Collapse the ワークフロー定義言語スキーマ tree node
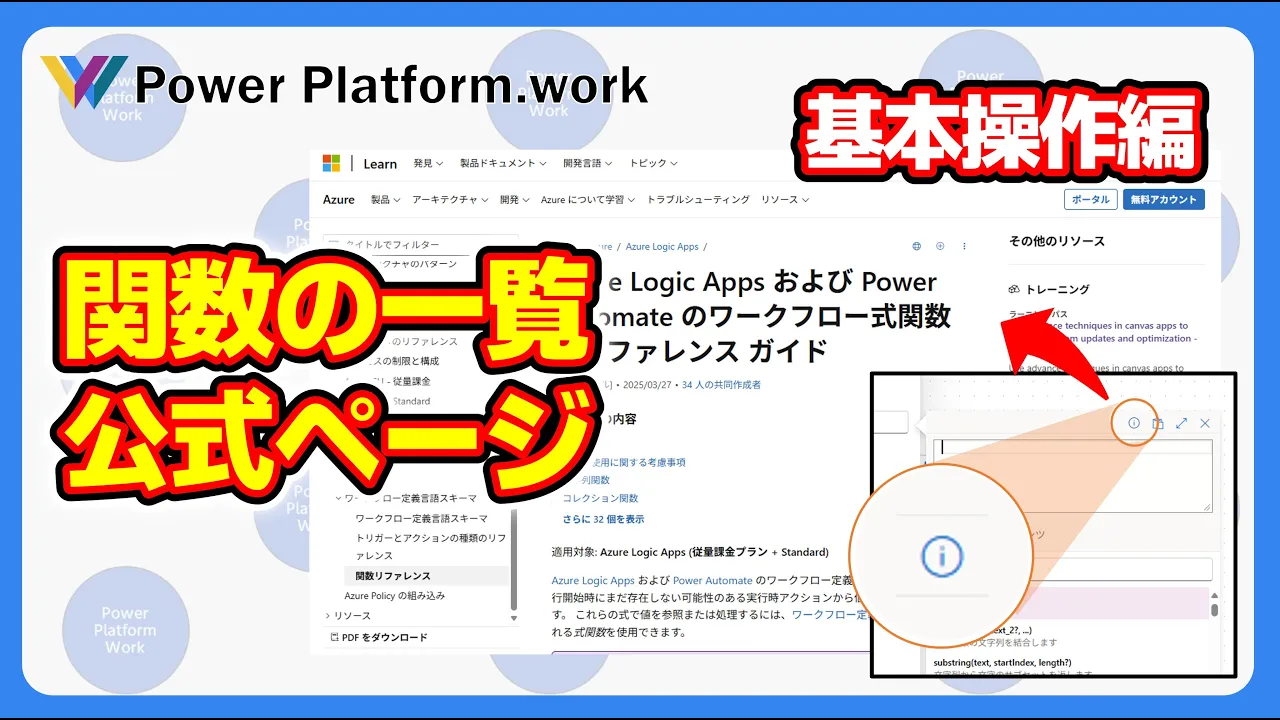This screenshot has height=720, width=1280. [338, 498]
